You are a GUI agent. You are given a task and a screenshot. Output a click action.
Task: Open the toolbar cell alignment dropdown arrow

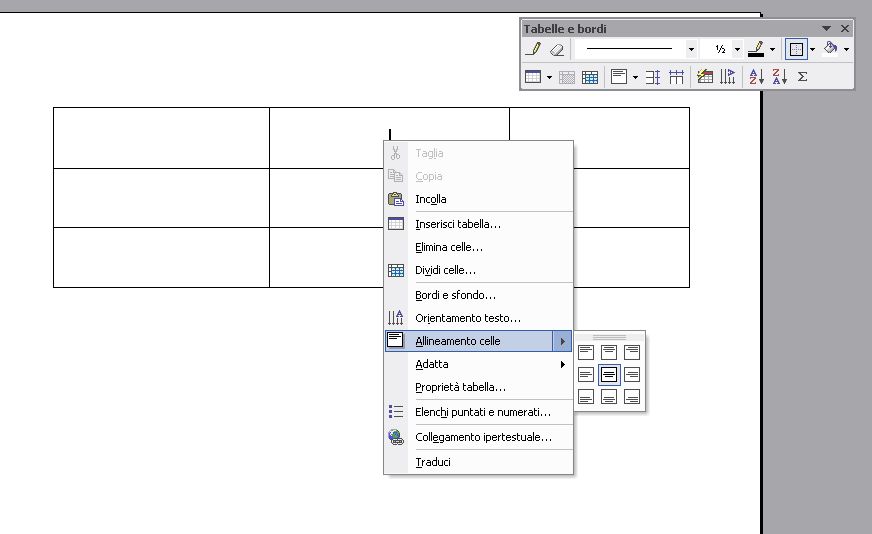point(635,77)
